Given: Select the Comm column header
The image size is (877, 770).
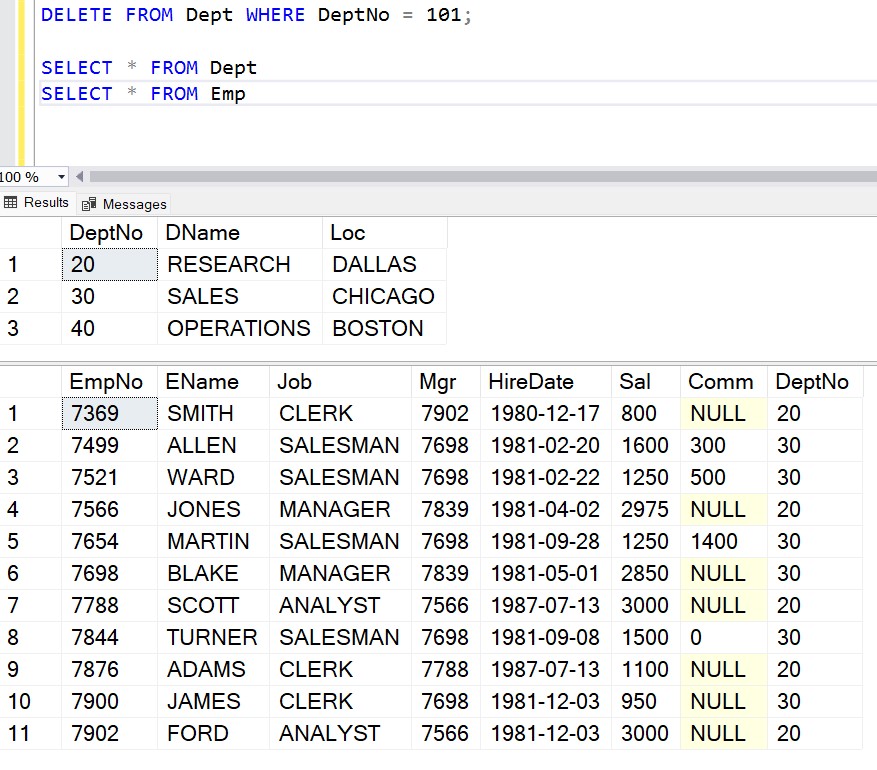Looking at the screenshot, I should (723, 382).
